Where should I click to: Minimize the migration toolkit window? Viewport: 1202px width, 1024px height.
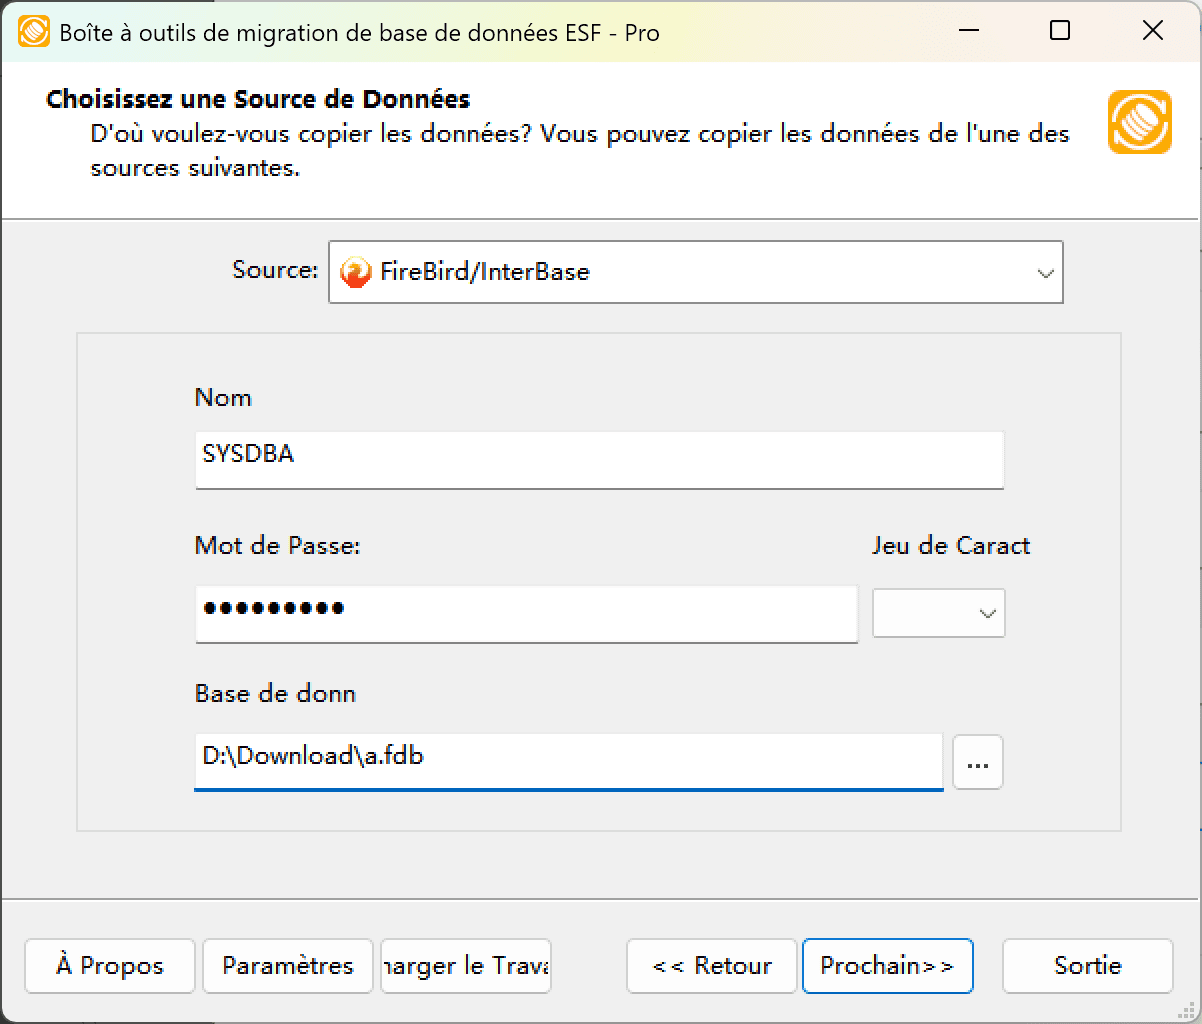tap(966, 31)
